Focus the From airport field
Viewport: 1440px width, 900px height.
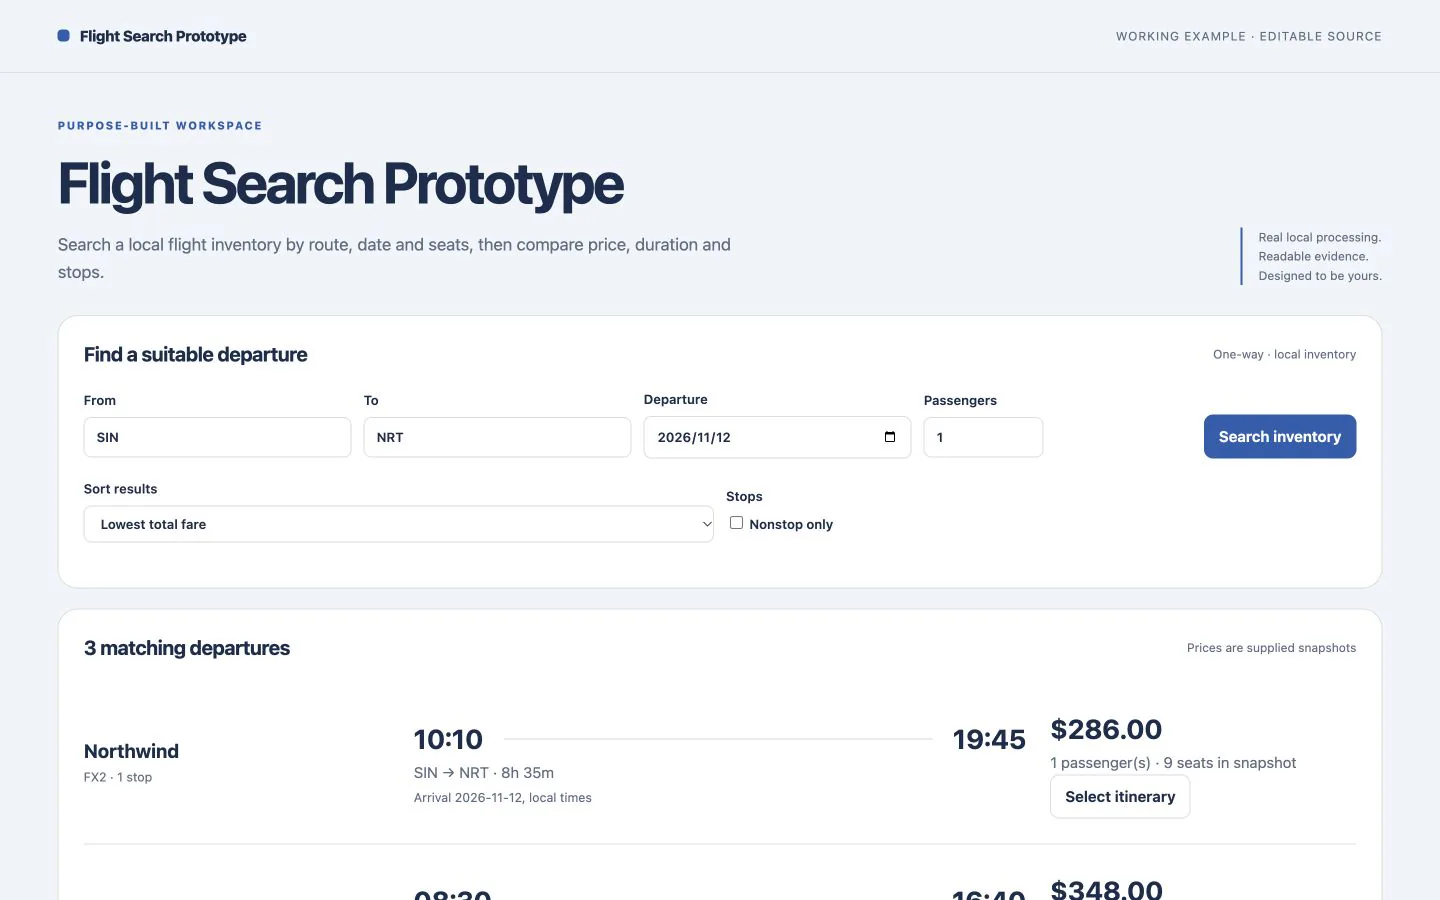[217, 438]
